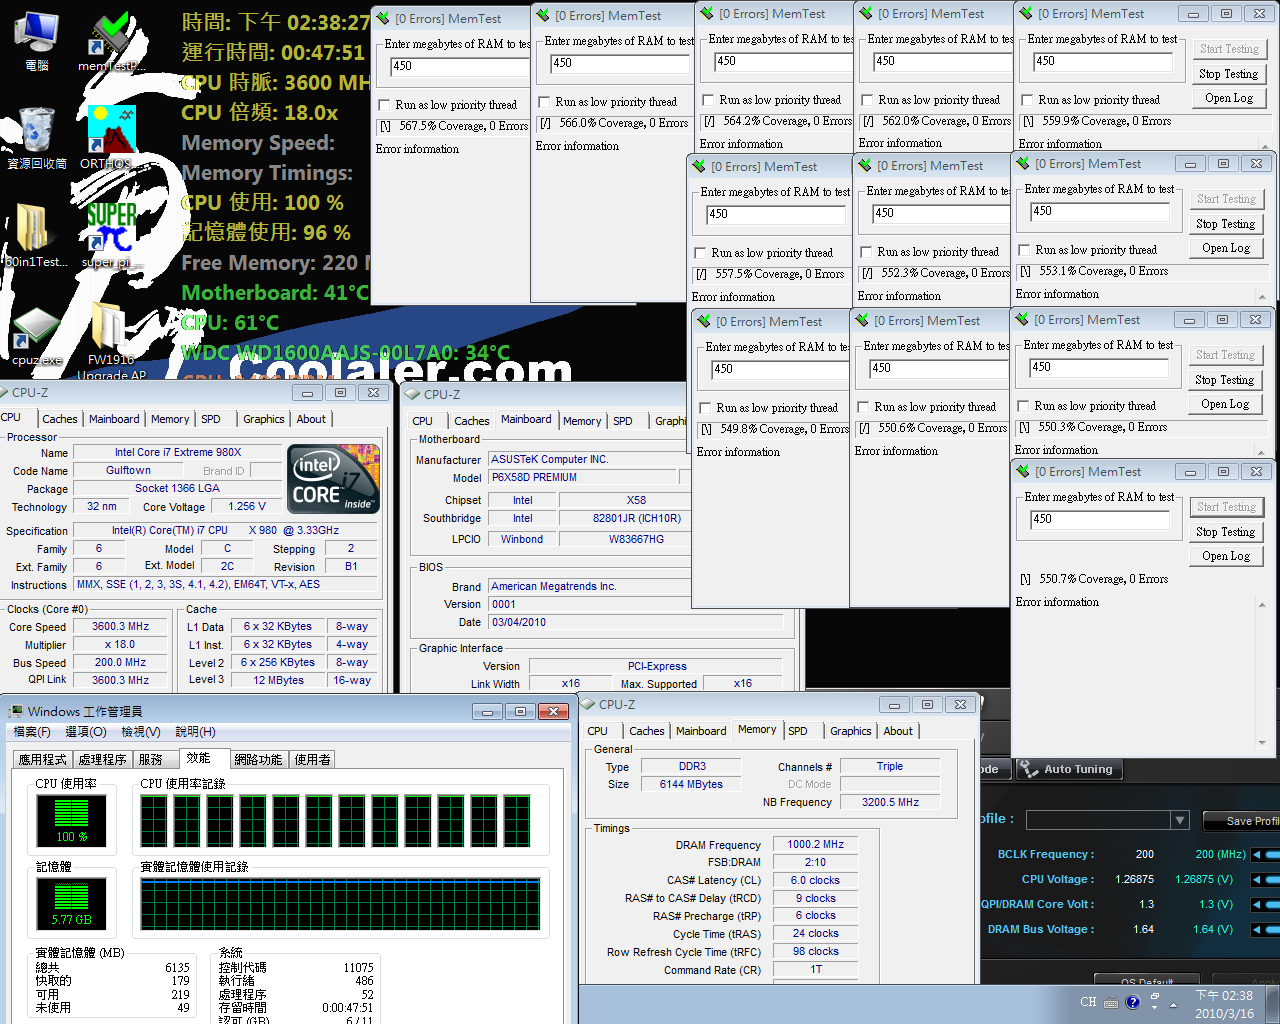Viewport: 1280px width, 1024px height.
Task: Click the left arrow of DRAM Bus Voltage slider
Action: pos(1256,929)
